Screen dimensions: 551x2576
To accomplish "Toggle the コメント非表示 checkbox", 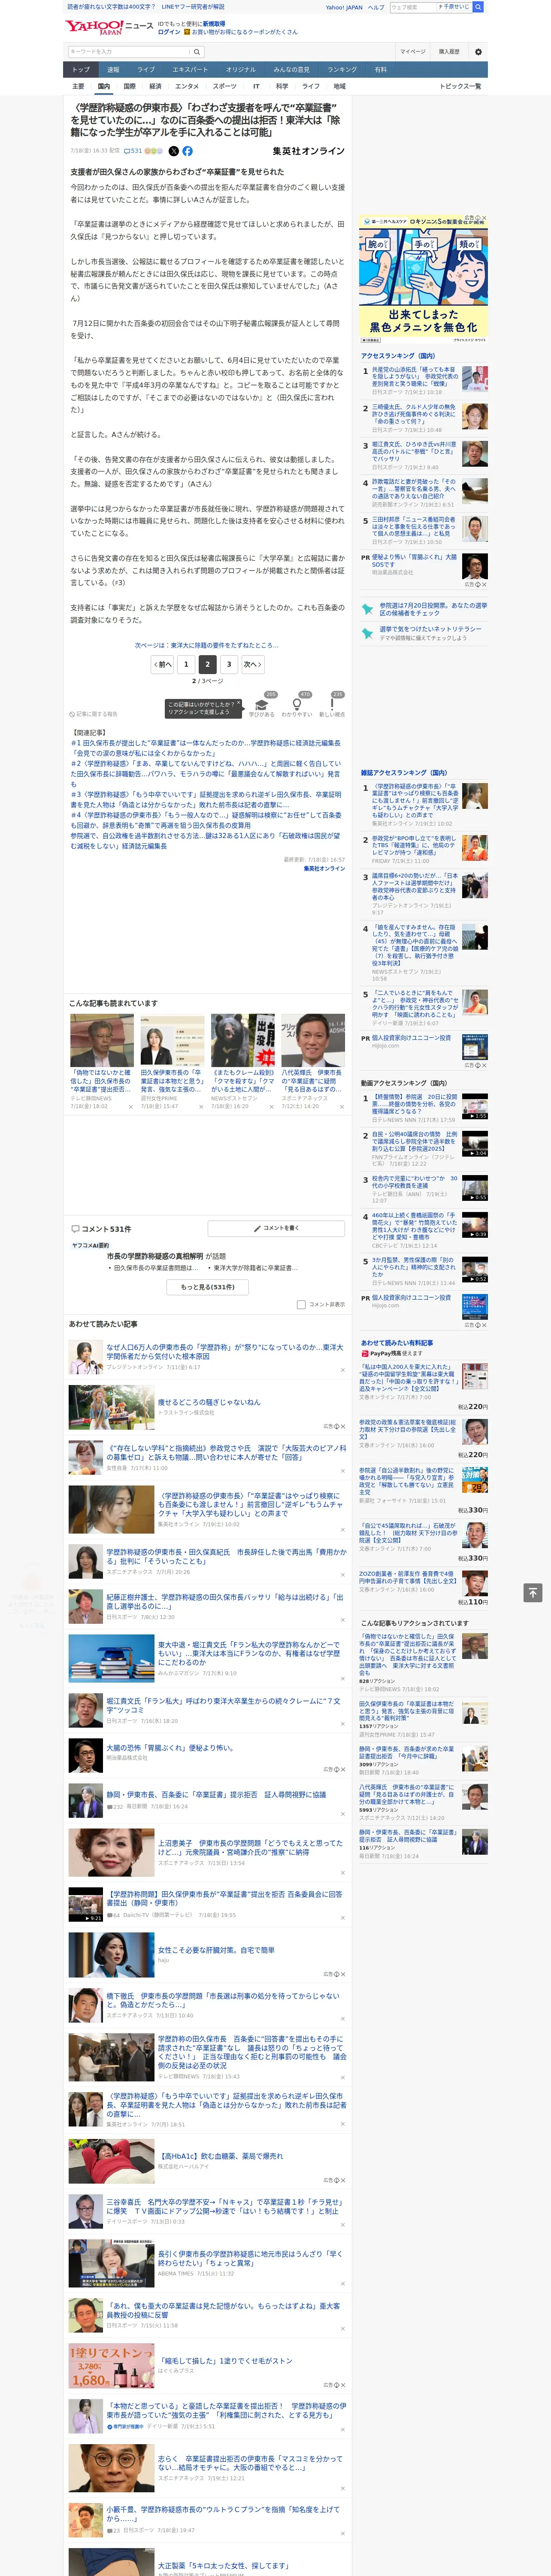I will pyautogui.click(x=301, y=1304).
